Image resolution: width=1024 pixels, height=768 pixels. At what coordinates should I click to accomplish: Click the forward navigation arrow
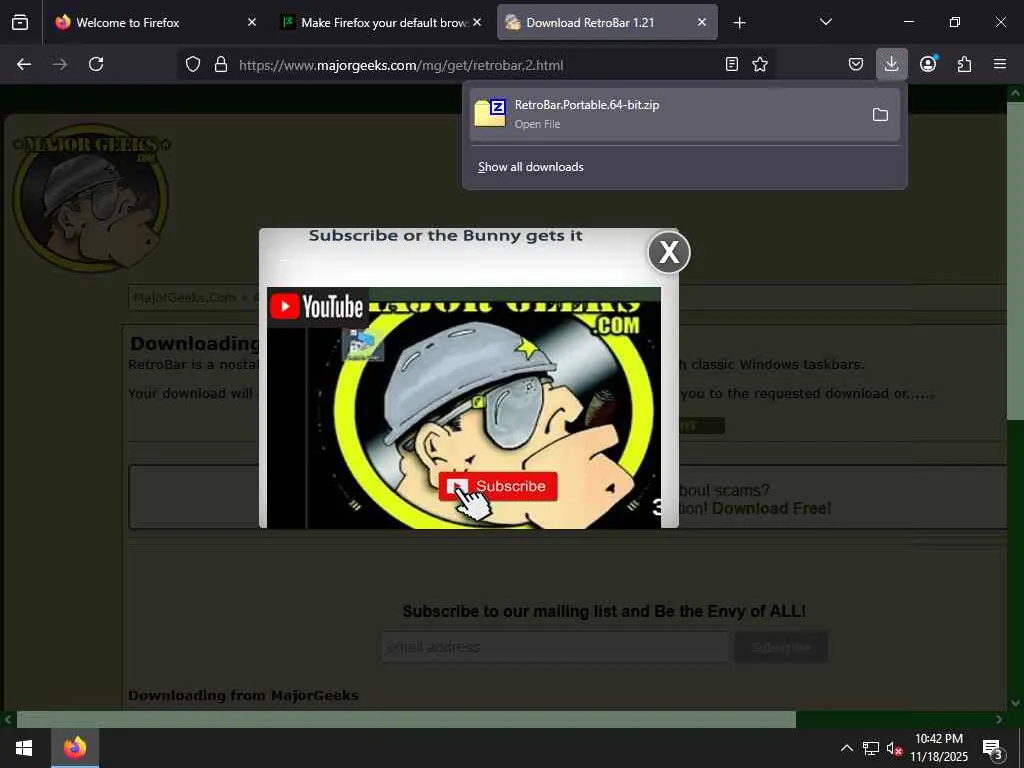60,64
